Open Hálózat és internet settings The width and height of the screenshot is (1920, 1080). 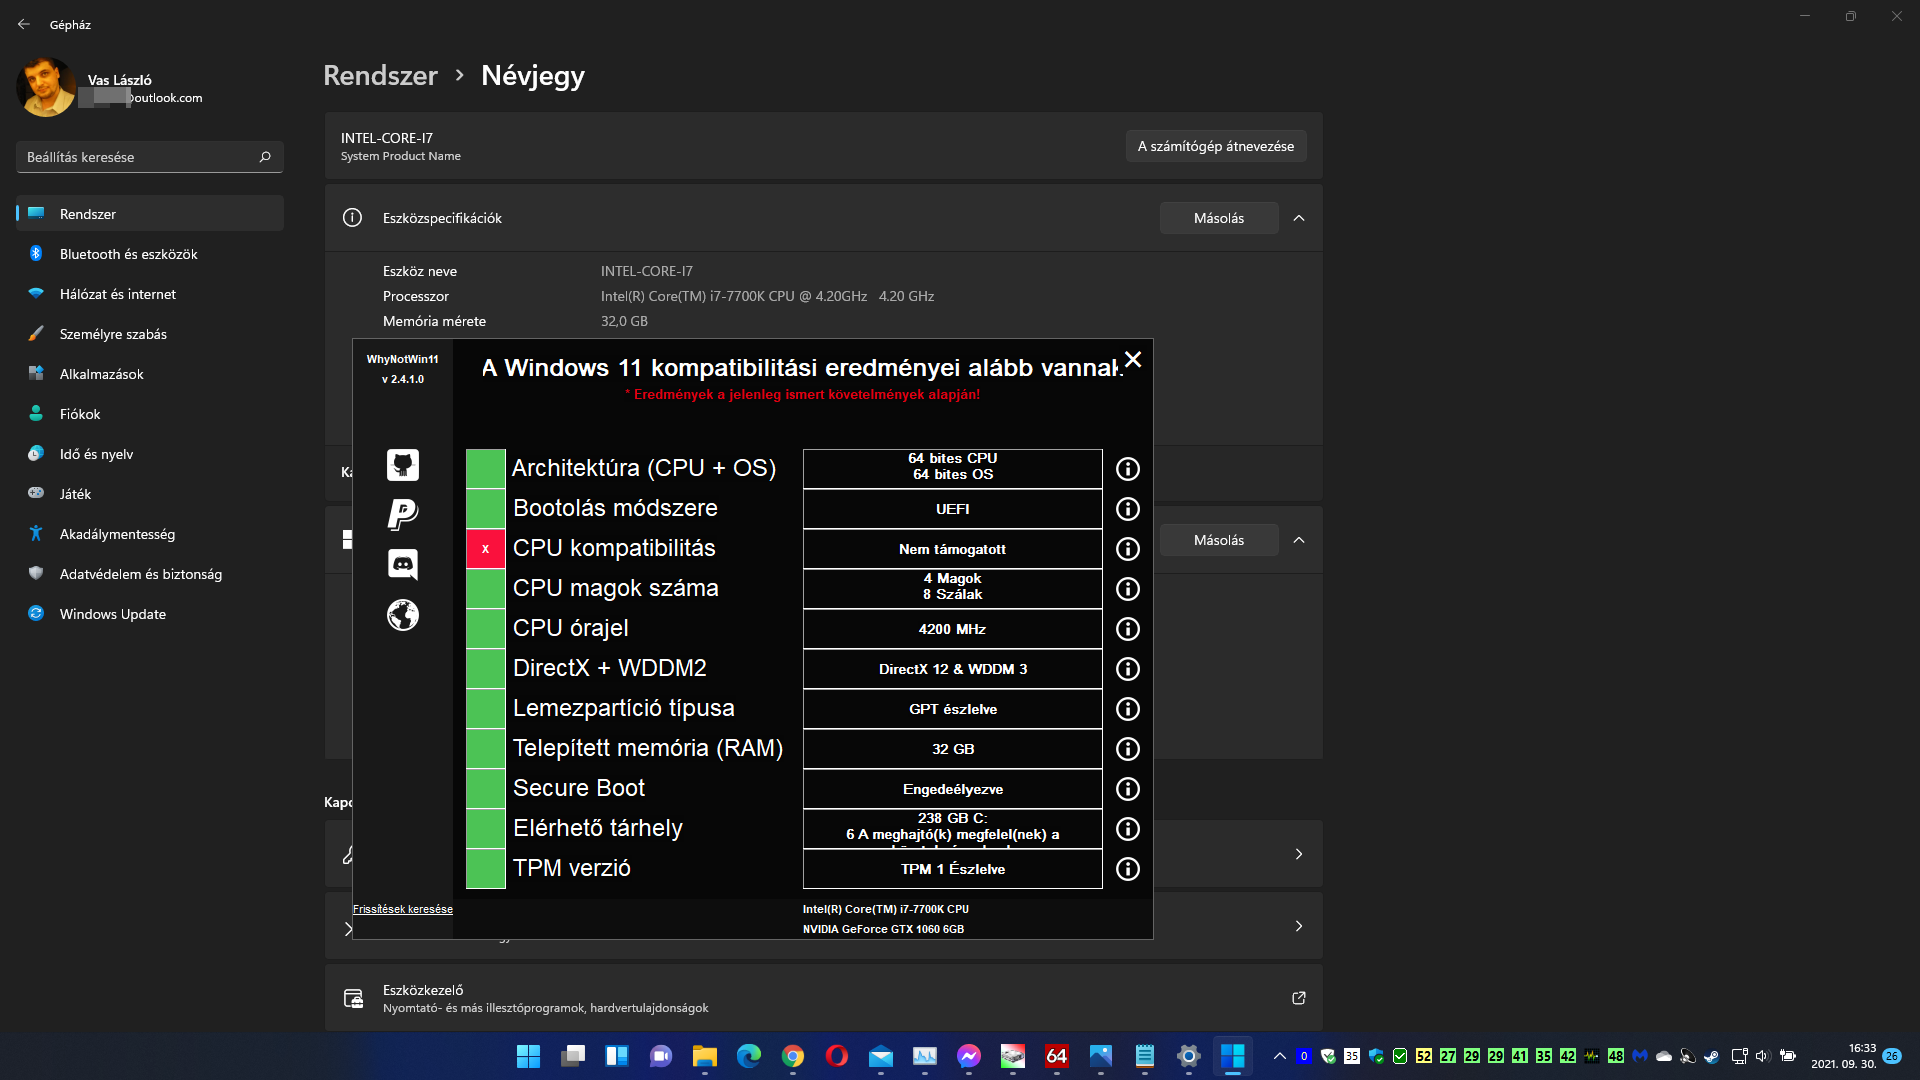[x=150, y=294]
